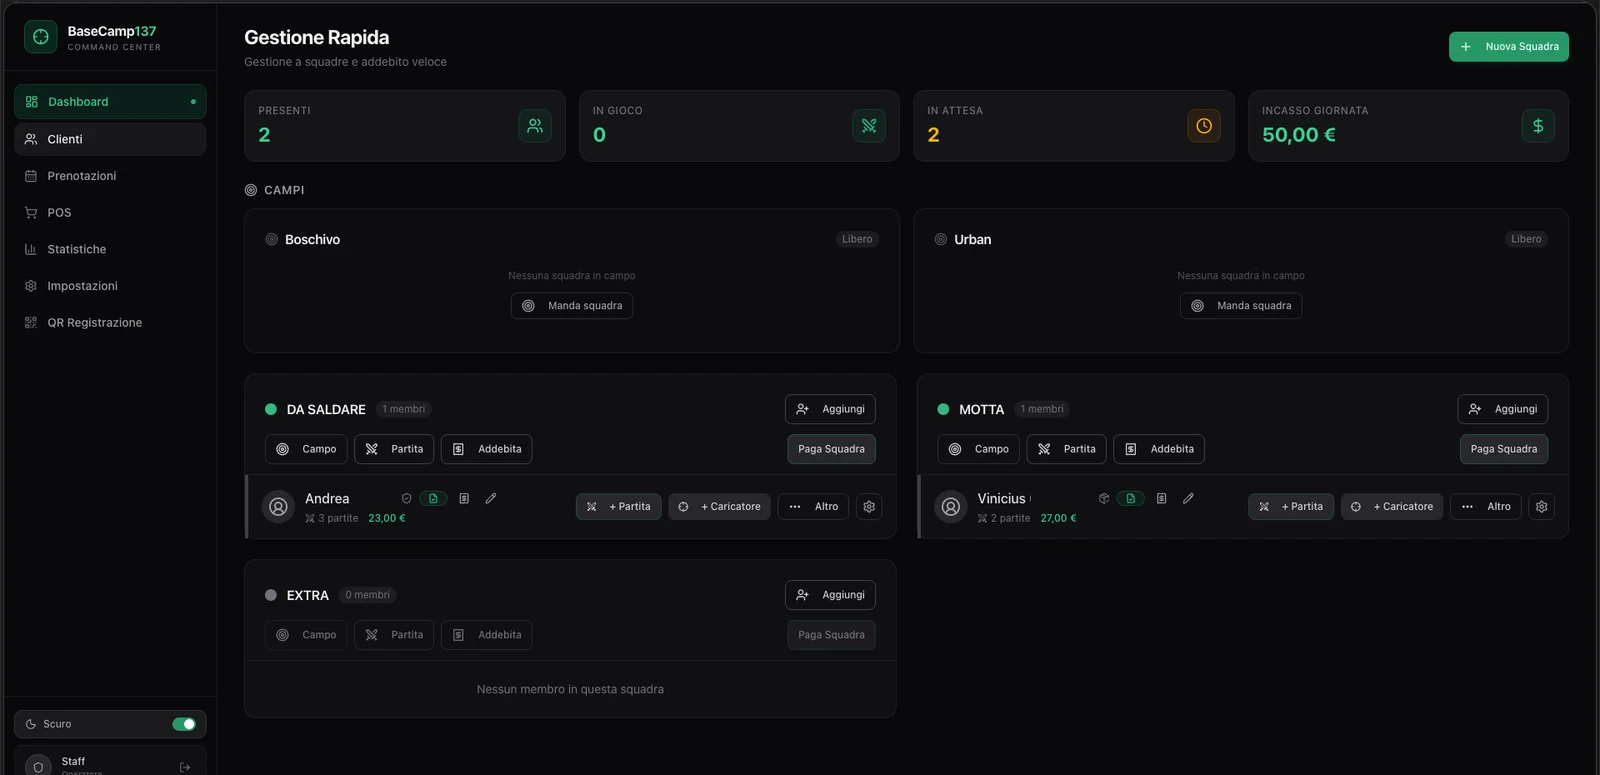Go to Clienti in the sidebar
The height and width of the screenshot is (775, 1600).
[110, 139]
